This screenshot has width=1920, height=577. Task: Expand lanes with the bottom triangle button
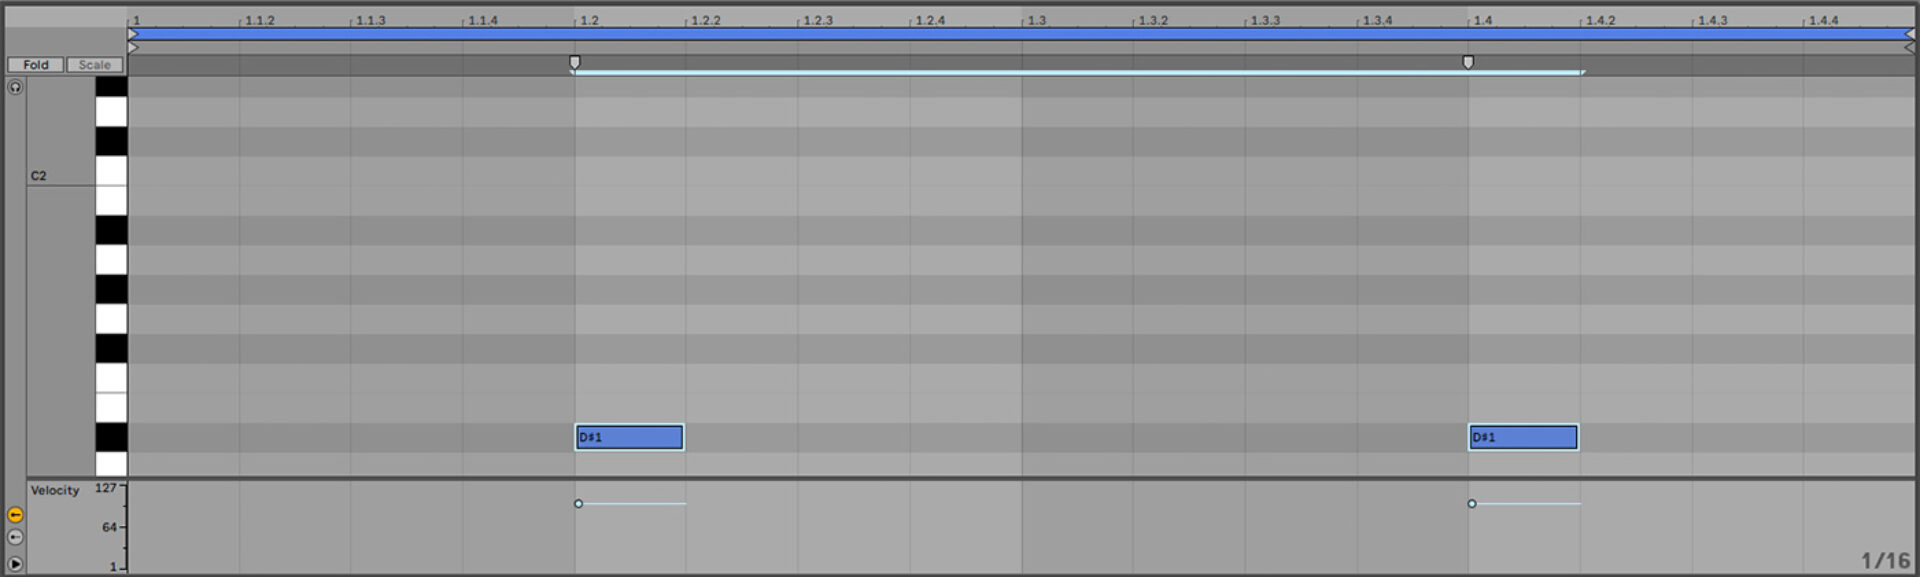pyautogui.click(x=15, y=563)
